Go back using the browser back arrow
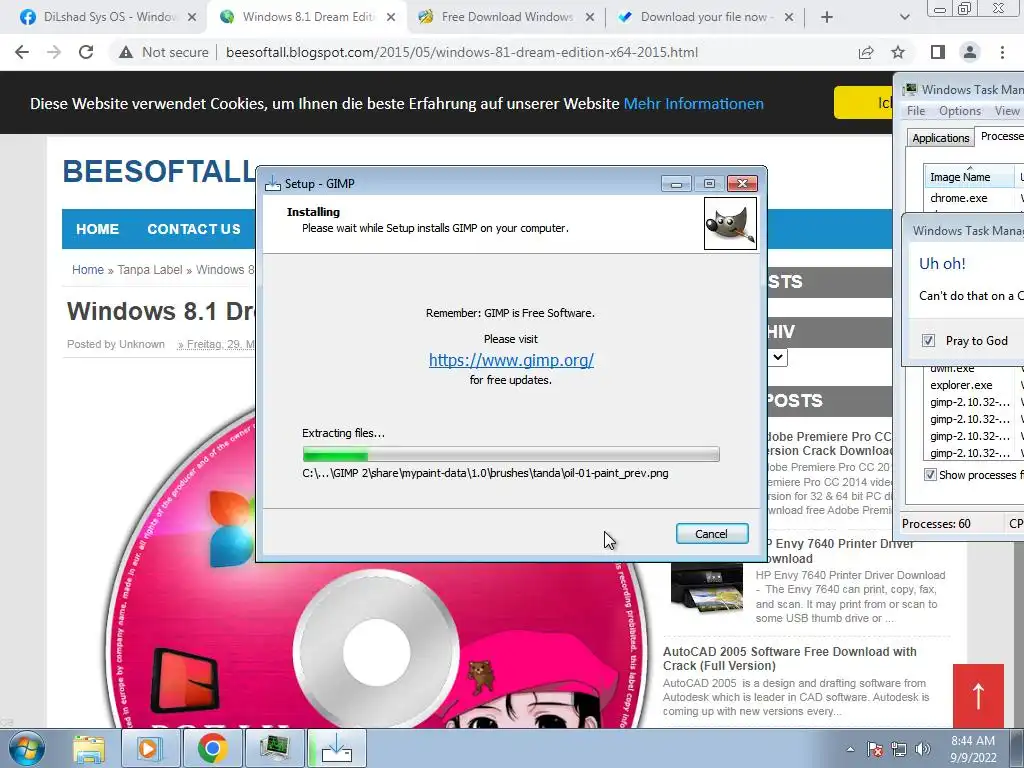Image resolution: width=1024 pixels, height=768 pixels. [22, 52]
